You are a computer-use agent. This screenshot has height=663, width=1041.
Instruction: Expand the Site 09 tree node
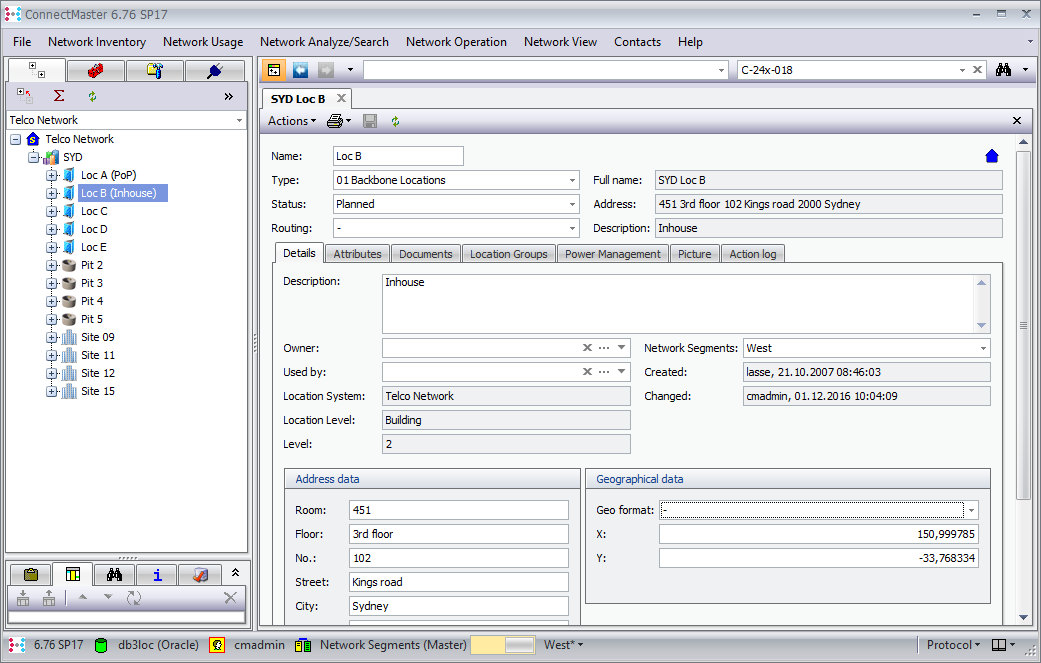pyautogui.click(x=52, y=337)
